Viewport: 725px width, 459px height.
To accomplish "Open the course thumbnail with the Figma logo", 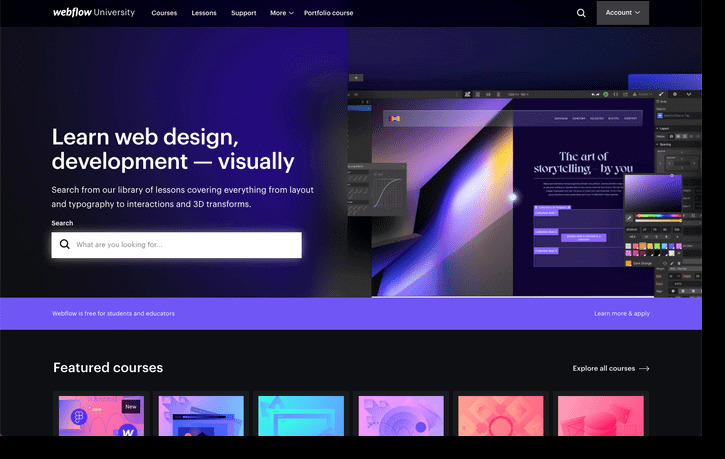I will (x=101, y=416).
